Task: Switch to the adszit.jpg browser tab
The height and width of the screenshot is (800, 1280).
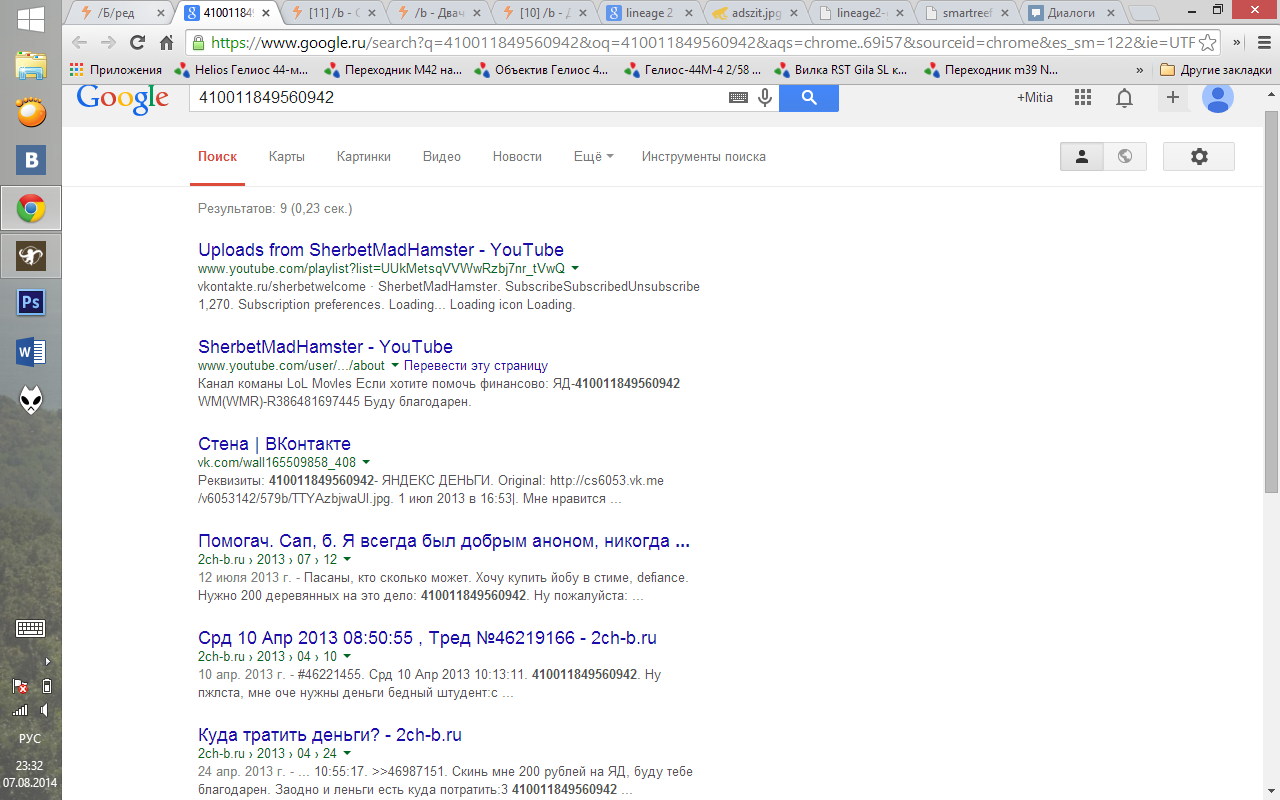Action: (756, 14)
